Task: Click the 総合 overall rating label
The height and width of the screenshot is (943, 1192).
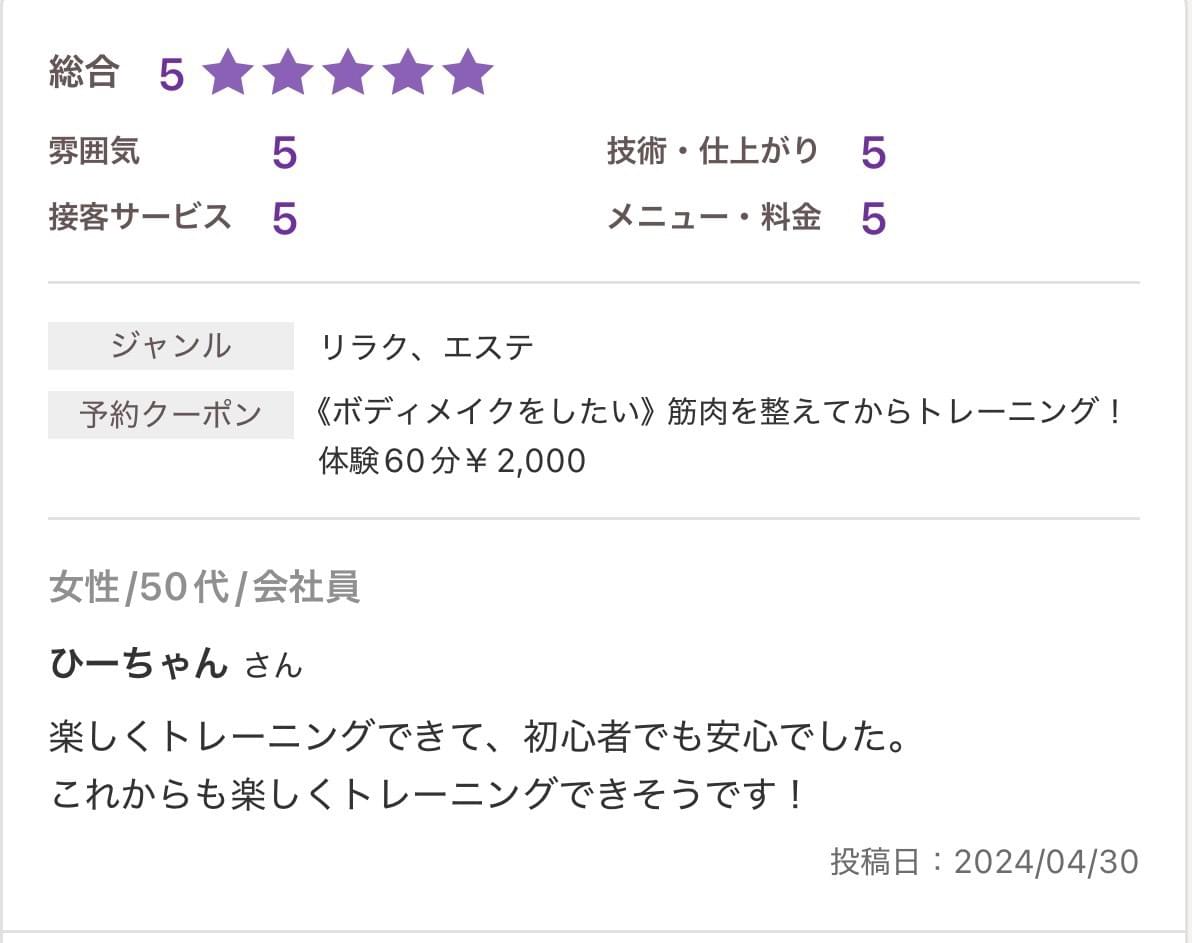Action: [x=84, y=73]
